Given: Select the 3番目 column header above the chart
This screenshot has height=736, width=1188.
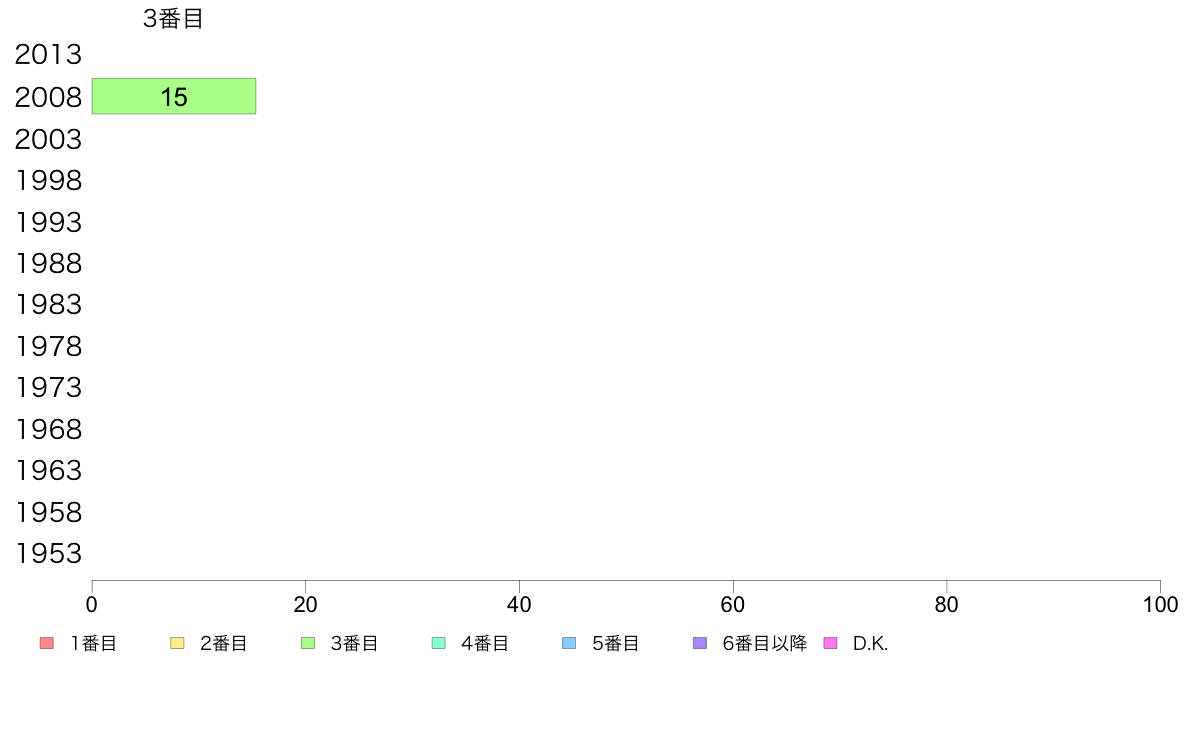Looking at the screenshot, I should pyautogui.click(x=173, y=19).
